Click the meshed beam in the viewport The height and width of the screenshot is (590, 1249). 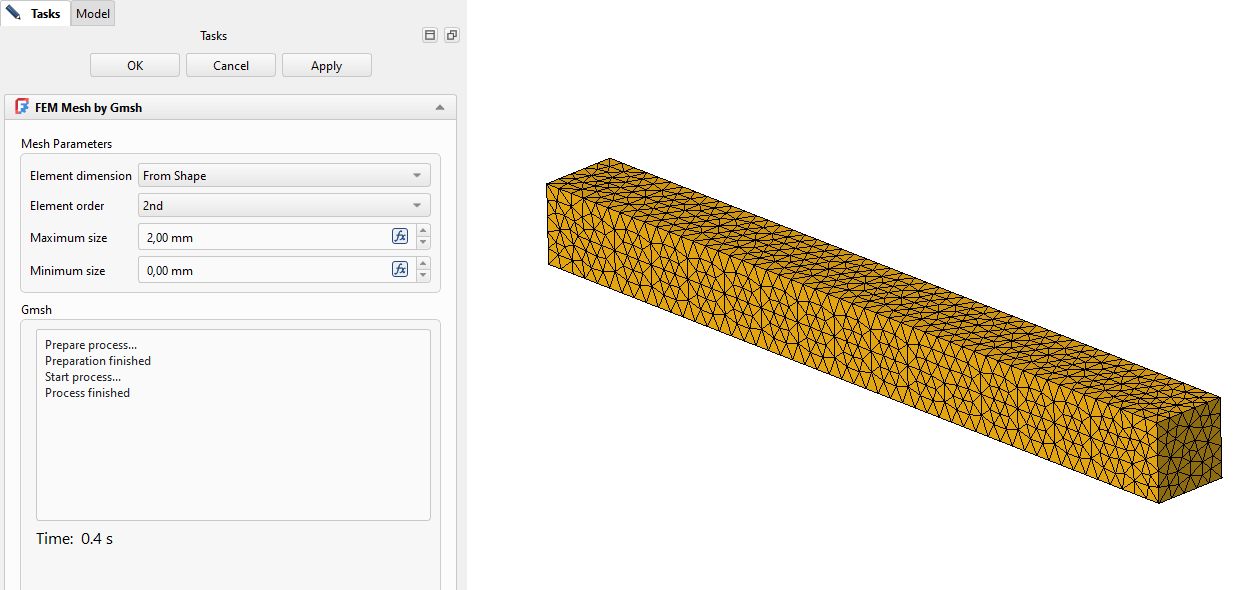pyautogui.click(x=880, y=330)
